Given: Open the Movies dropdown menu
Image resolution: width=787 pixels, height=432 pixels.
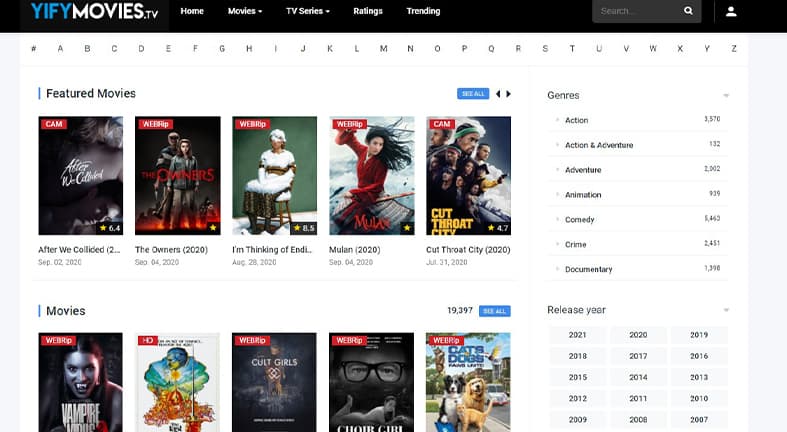Looking at the screenshot, I should click(245, 11).
